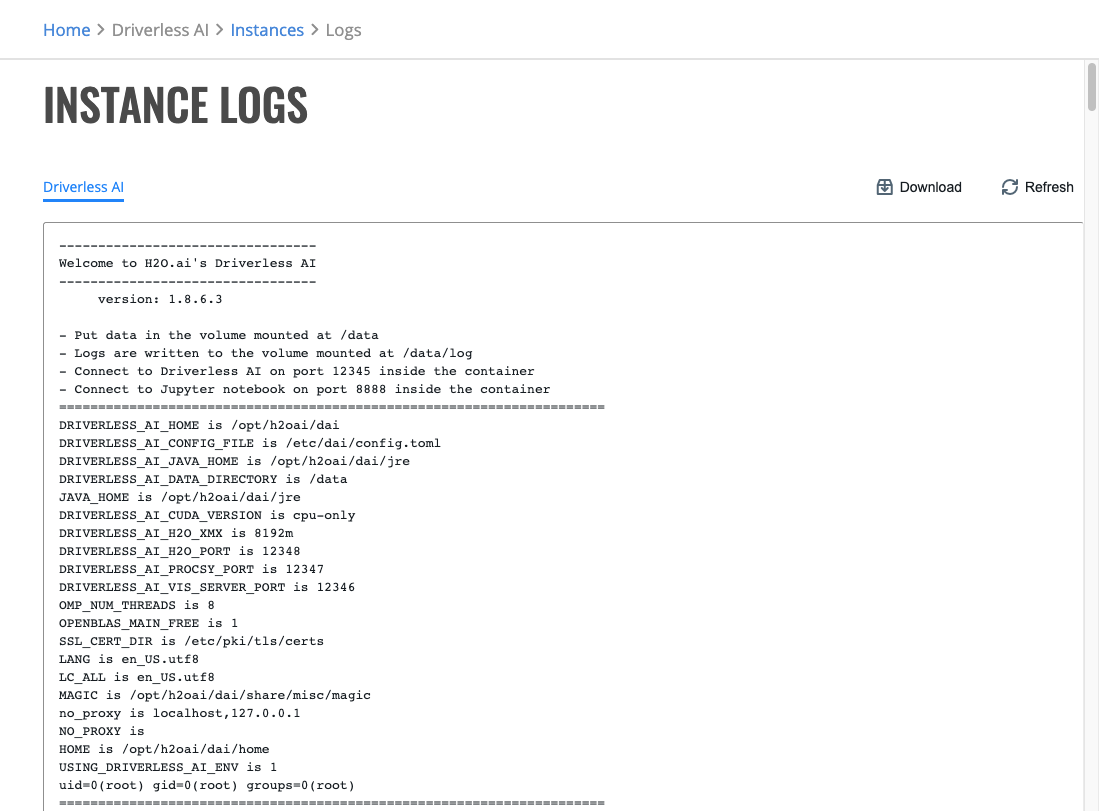This screenshot has height=811, width=1110.
Task: Click the DRIVERLESS_AI_CUDA_VERSION cpu-only line
Action: tap(207, 516)
